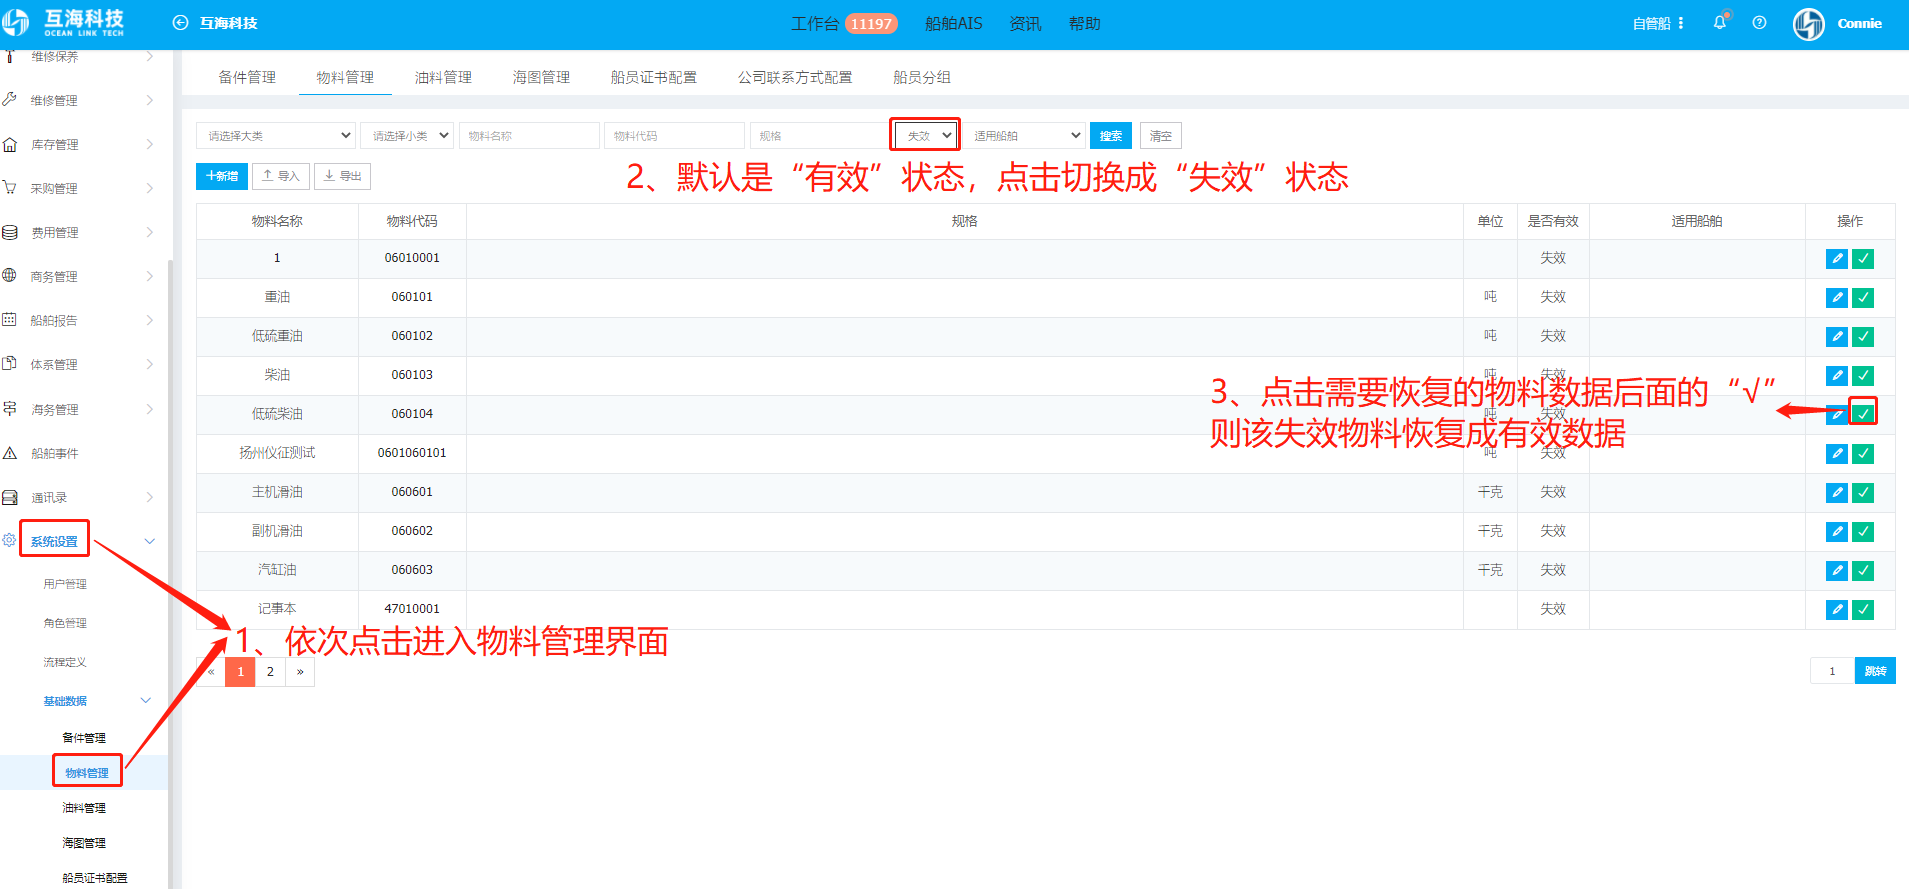Click the back arrow icon beside 互海科技

[181, 23]
